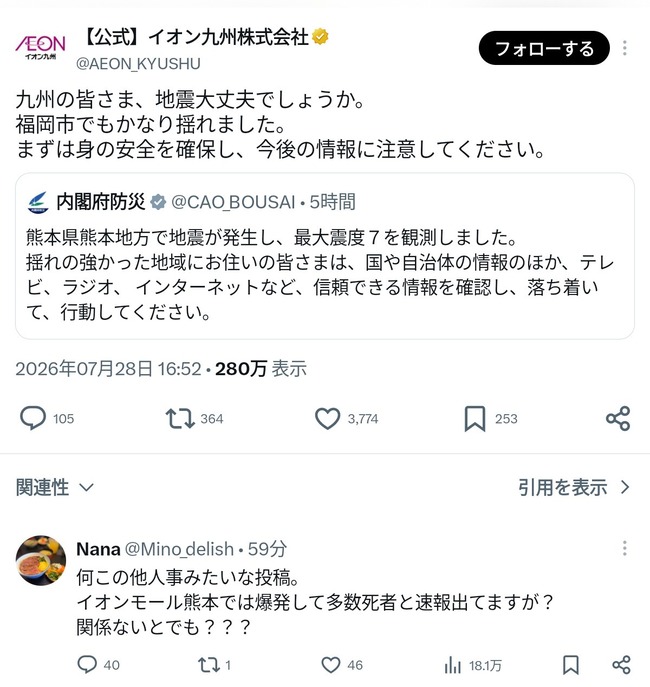
Task: Click the フォローする button
Action: (544, 48)
